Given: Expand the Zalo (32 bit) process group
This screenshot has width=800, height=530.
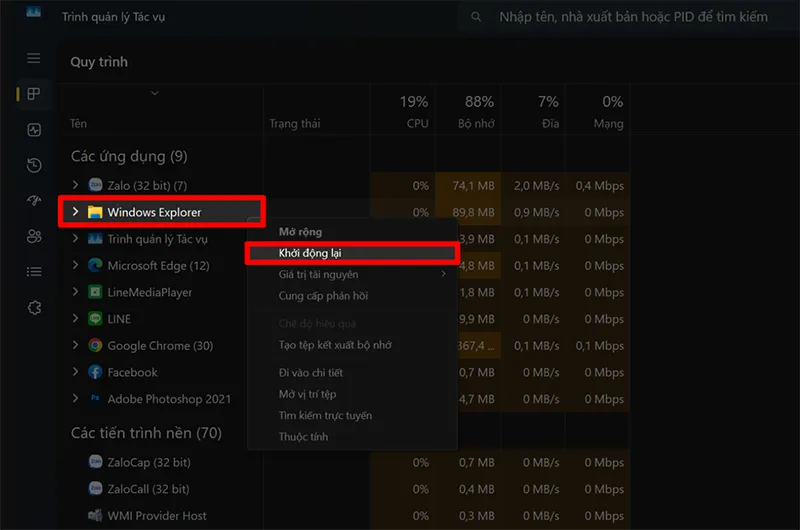Looking at the screenshot, I should click(x=76, y=185).
